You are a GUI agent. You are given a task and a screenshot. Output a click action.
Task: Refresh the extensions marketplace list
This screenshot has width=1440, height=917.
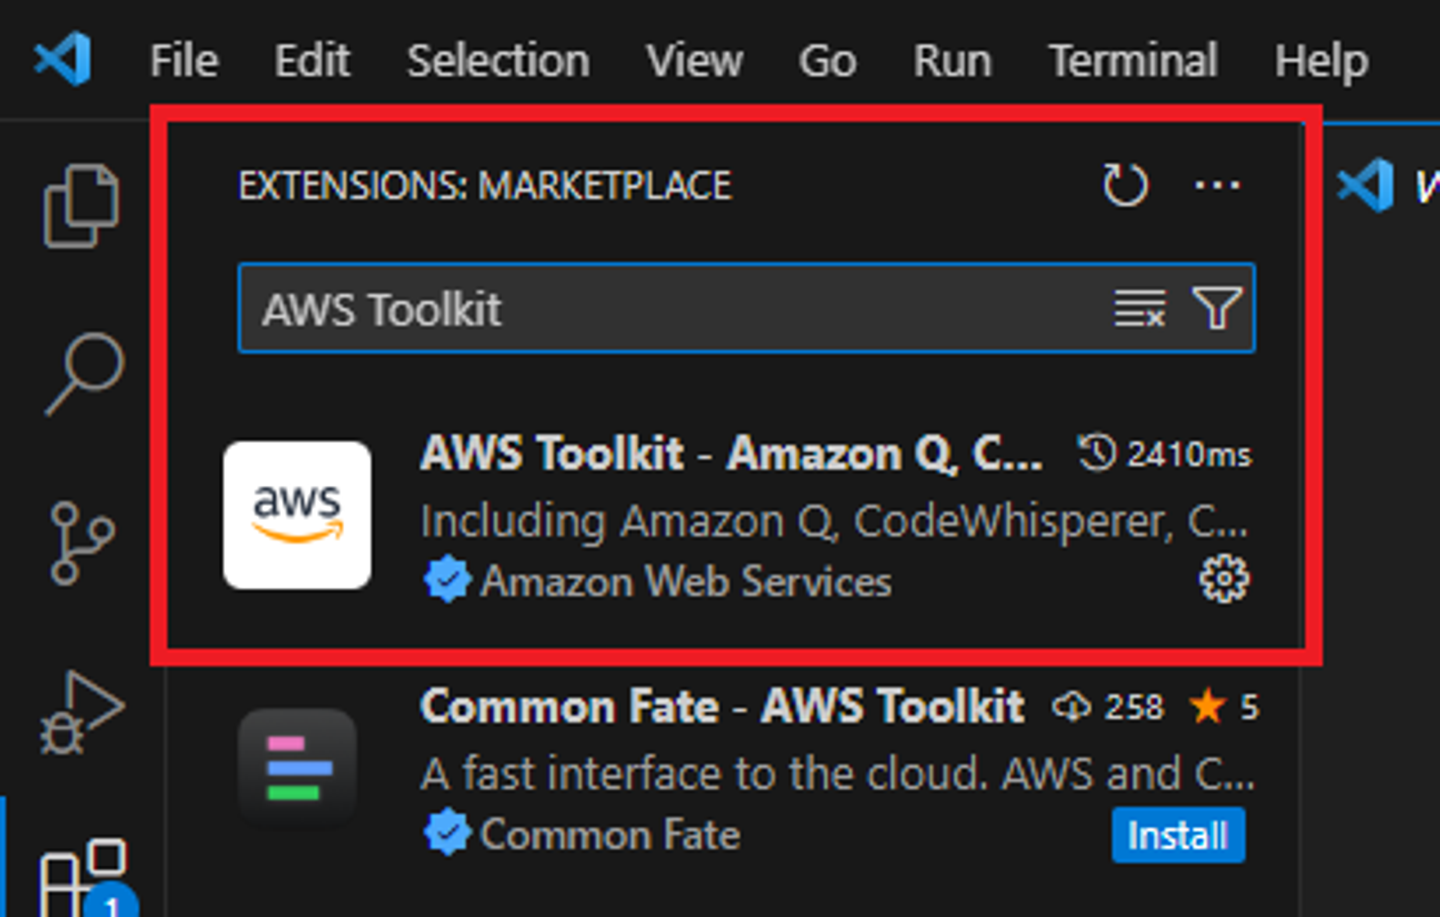[x=1125, y=185]
